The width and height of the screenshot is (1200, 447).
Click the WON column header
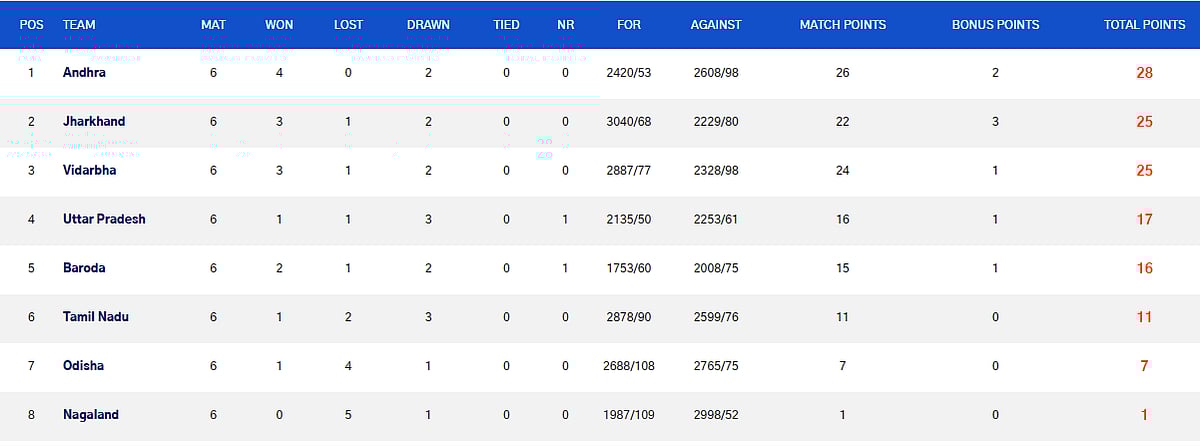coord(279,25)
